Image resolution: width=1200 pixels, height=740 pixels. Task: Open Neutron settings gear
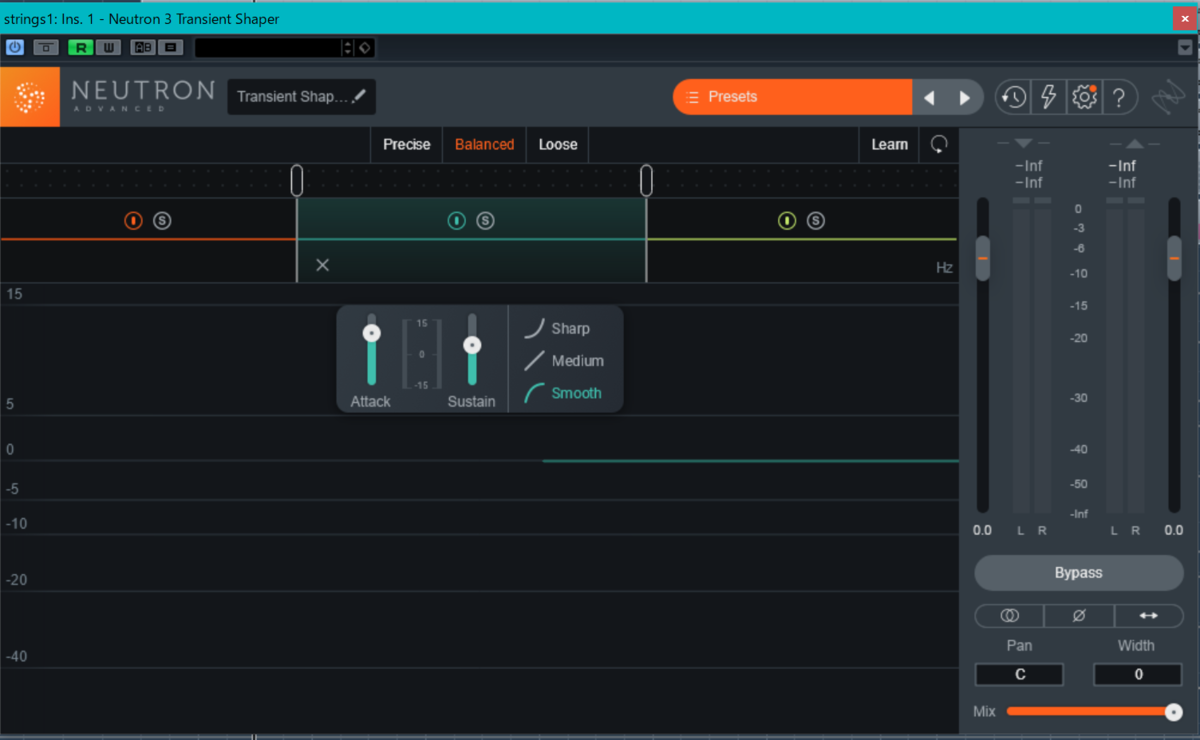1084,97
